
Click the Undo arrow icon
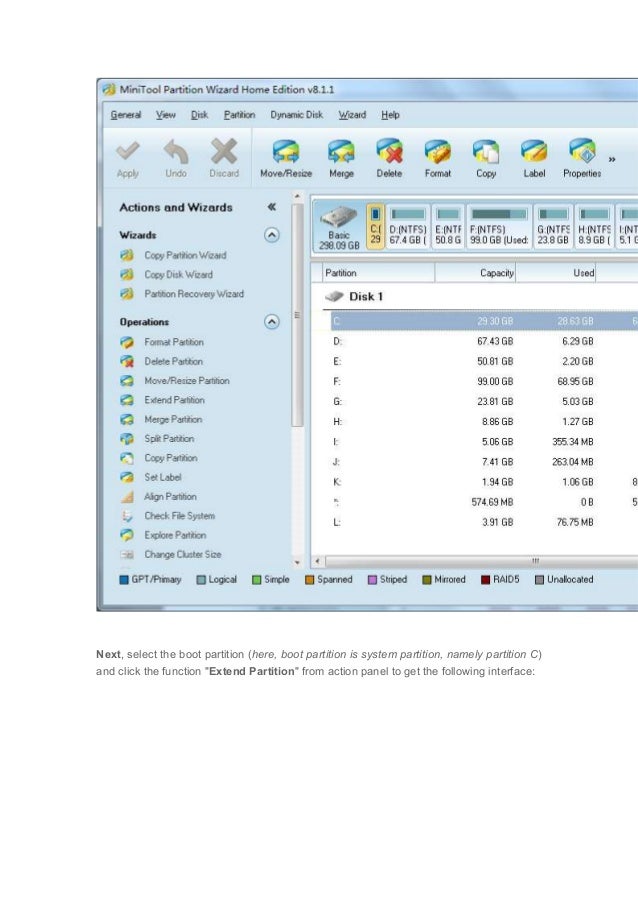[x=176, y=152]
